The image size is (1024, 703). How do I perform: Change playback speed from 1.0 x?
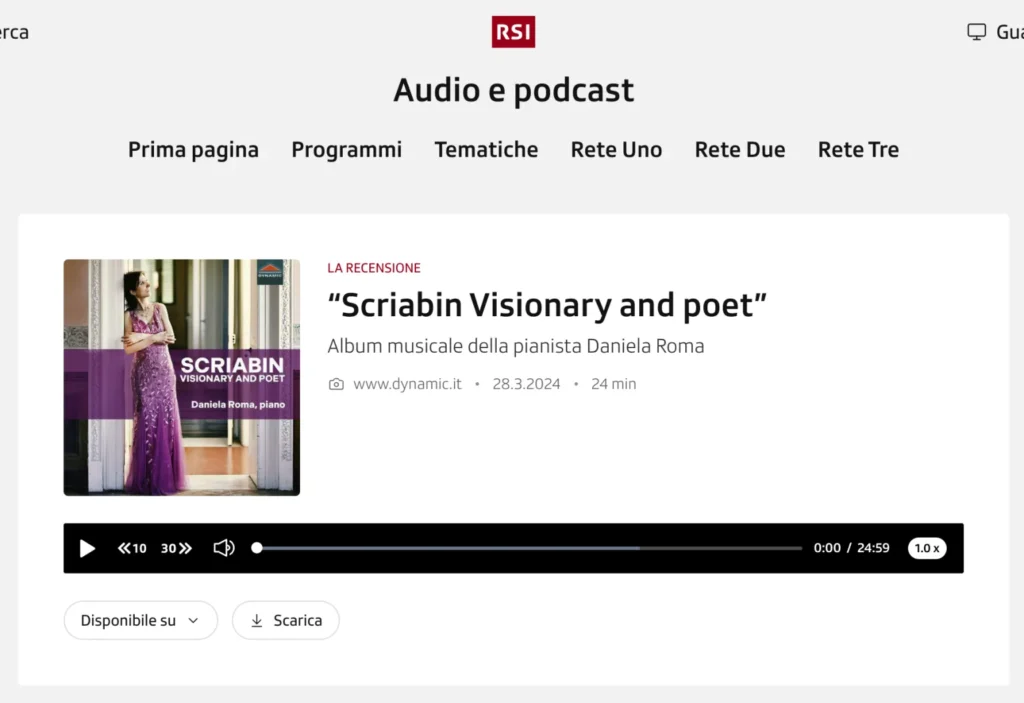[926, 548]
